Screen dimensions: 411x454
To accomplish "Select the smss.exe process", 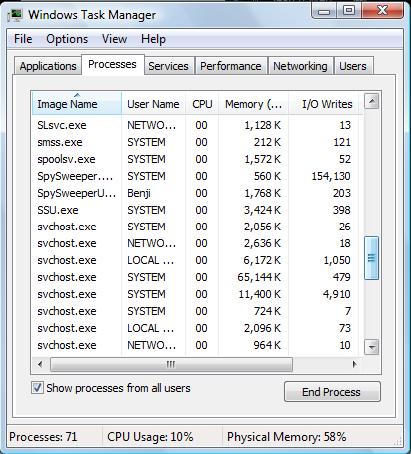I will tap(195, 142).
